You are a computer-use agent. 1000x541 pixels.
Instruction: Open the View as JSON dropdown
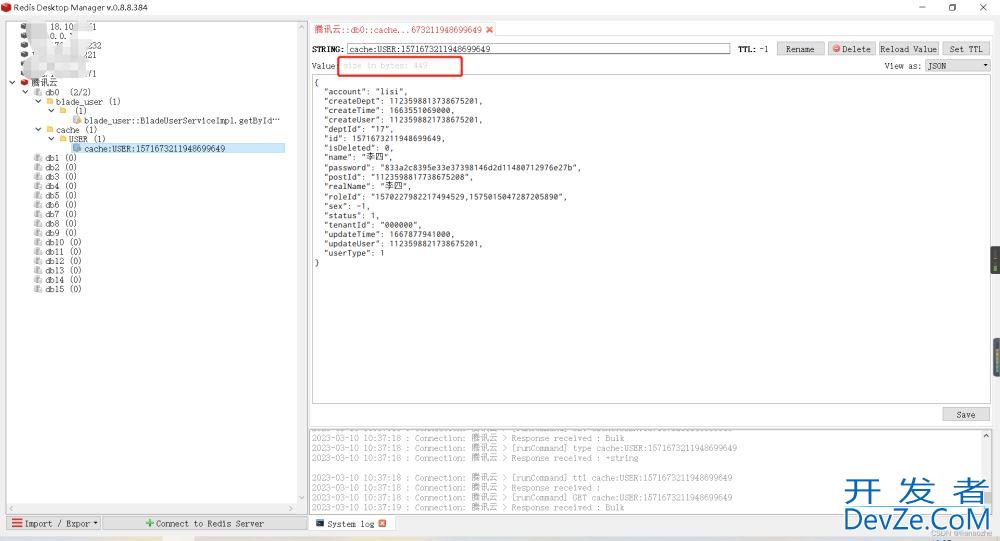click(x=957, y=66)
